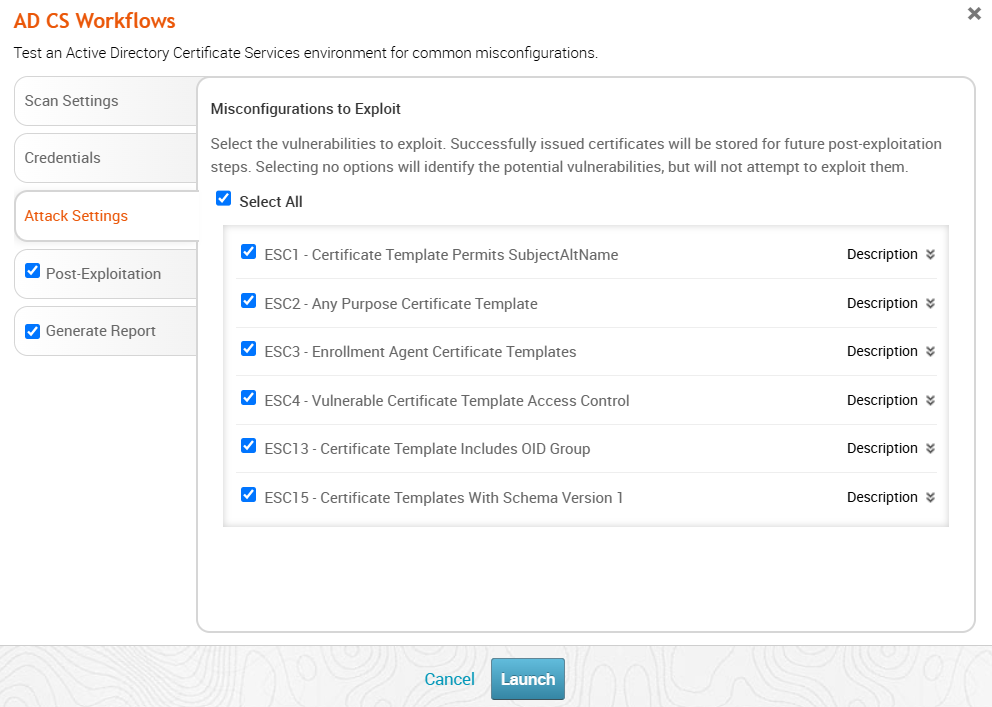Uncheck the Generate Report checkbox
This screenshot has width=992, height=707.
pos(32,331)
